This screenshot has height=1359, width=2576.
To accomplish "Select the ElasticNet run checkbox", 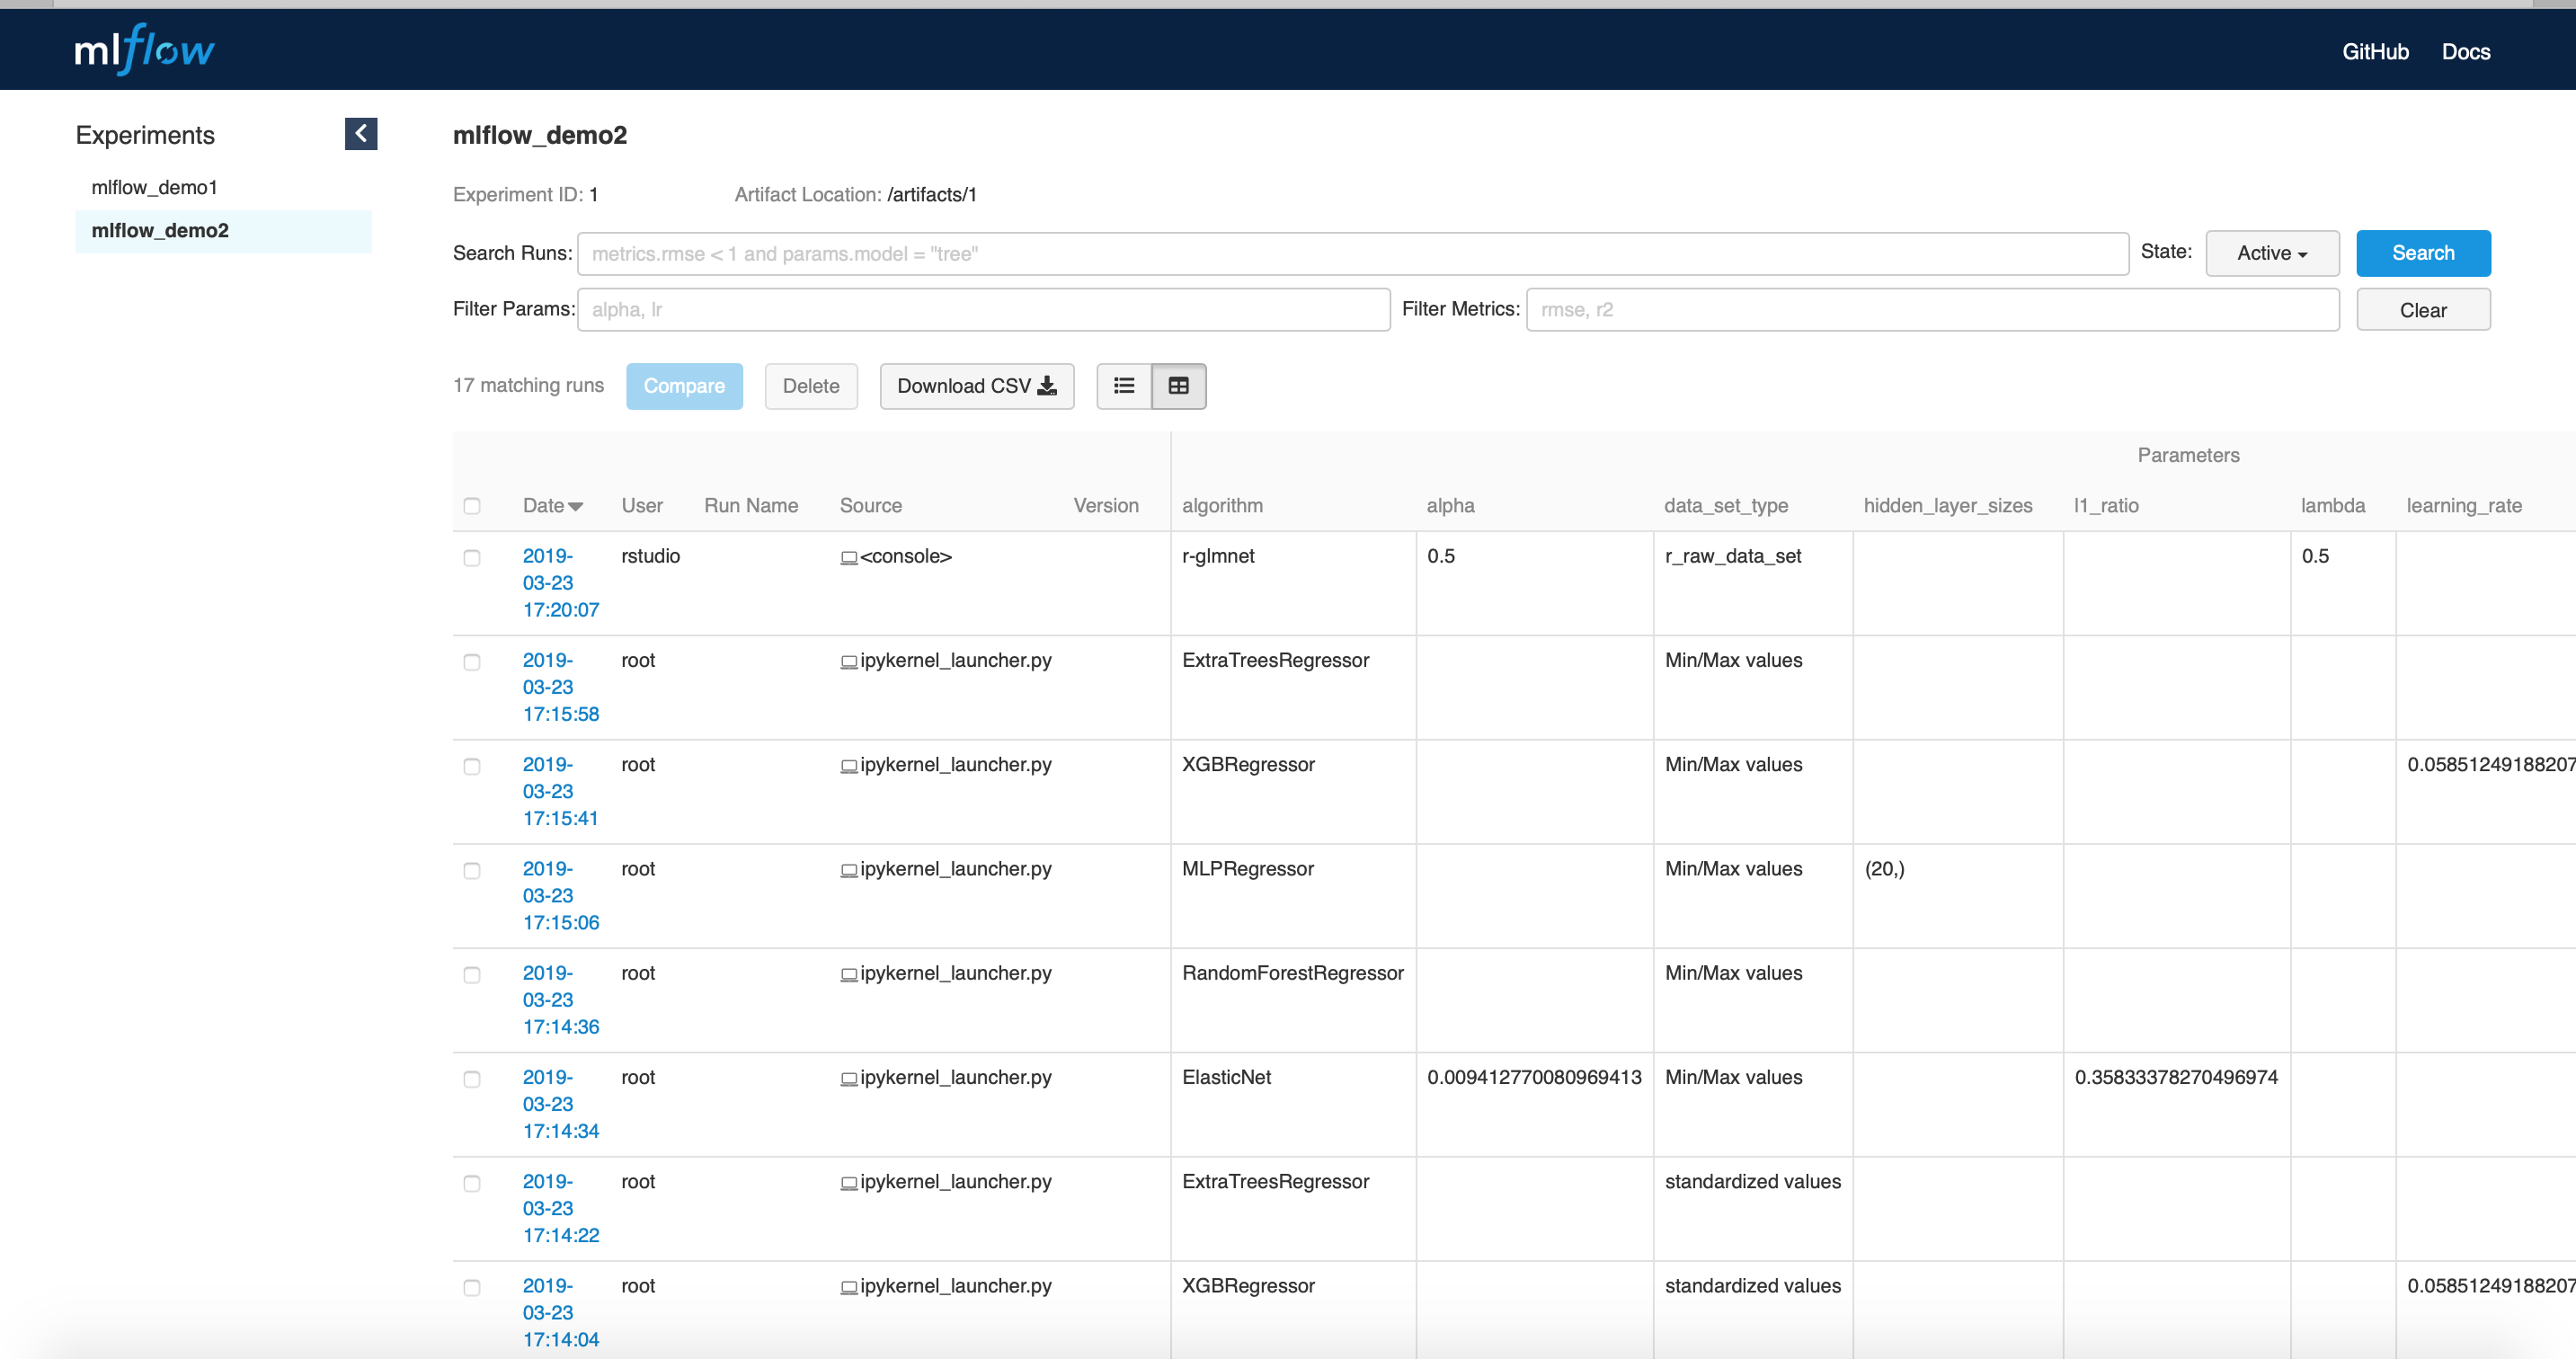I will 472,1079.
